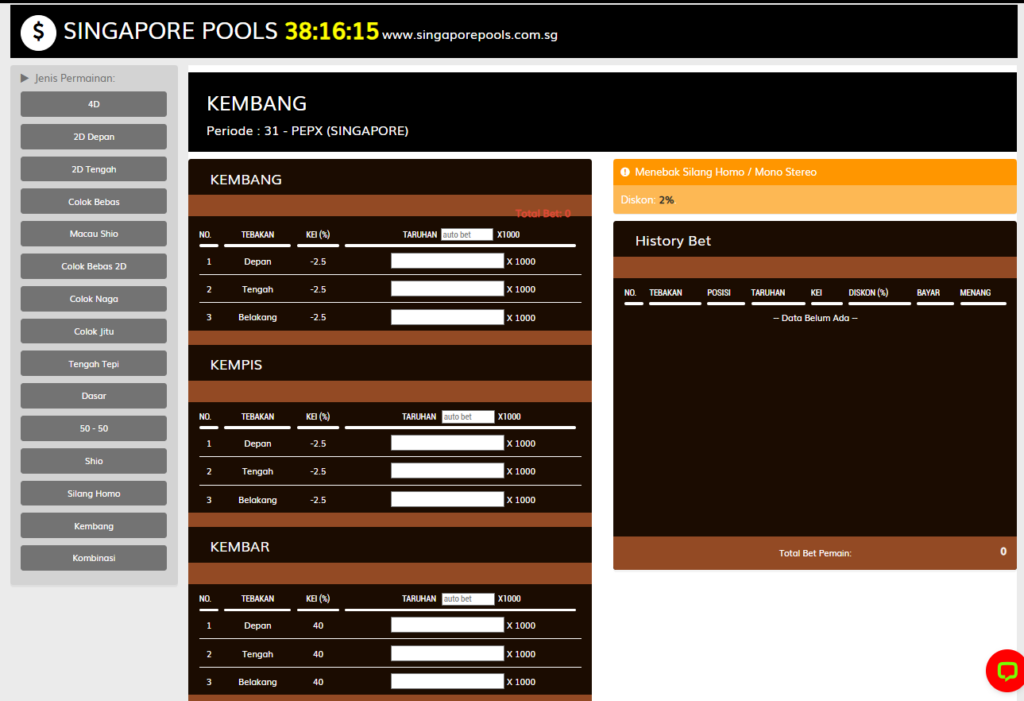The image size is (1024, 701).
Task: Choose the Colok Naga game
Action: coord(93,299)
